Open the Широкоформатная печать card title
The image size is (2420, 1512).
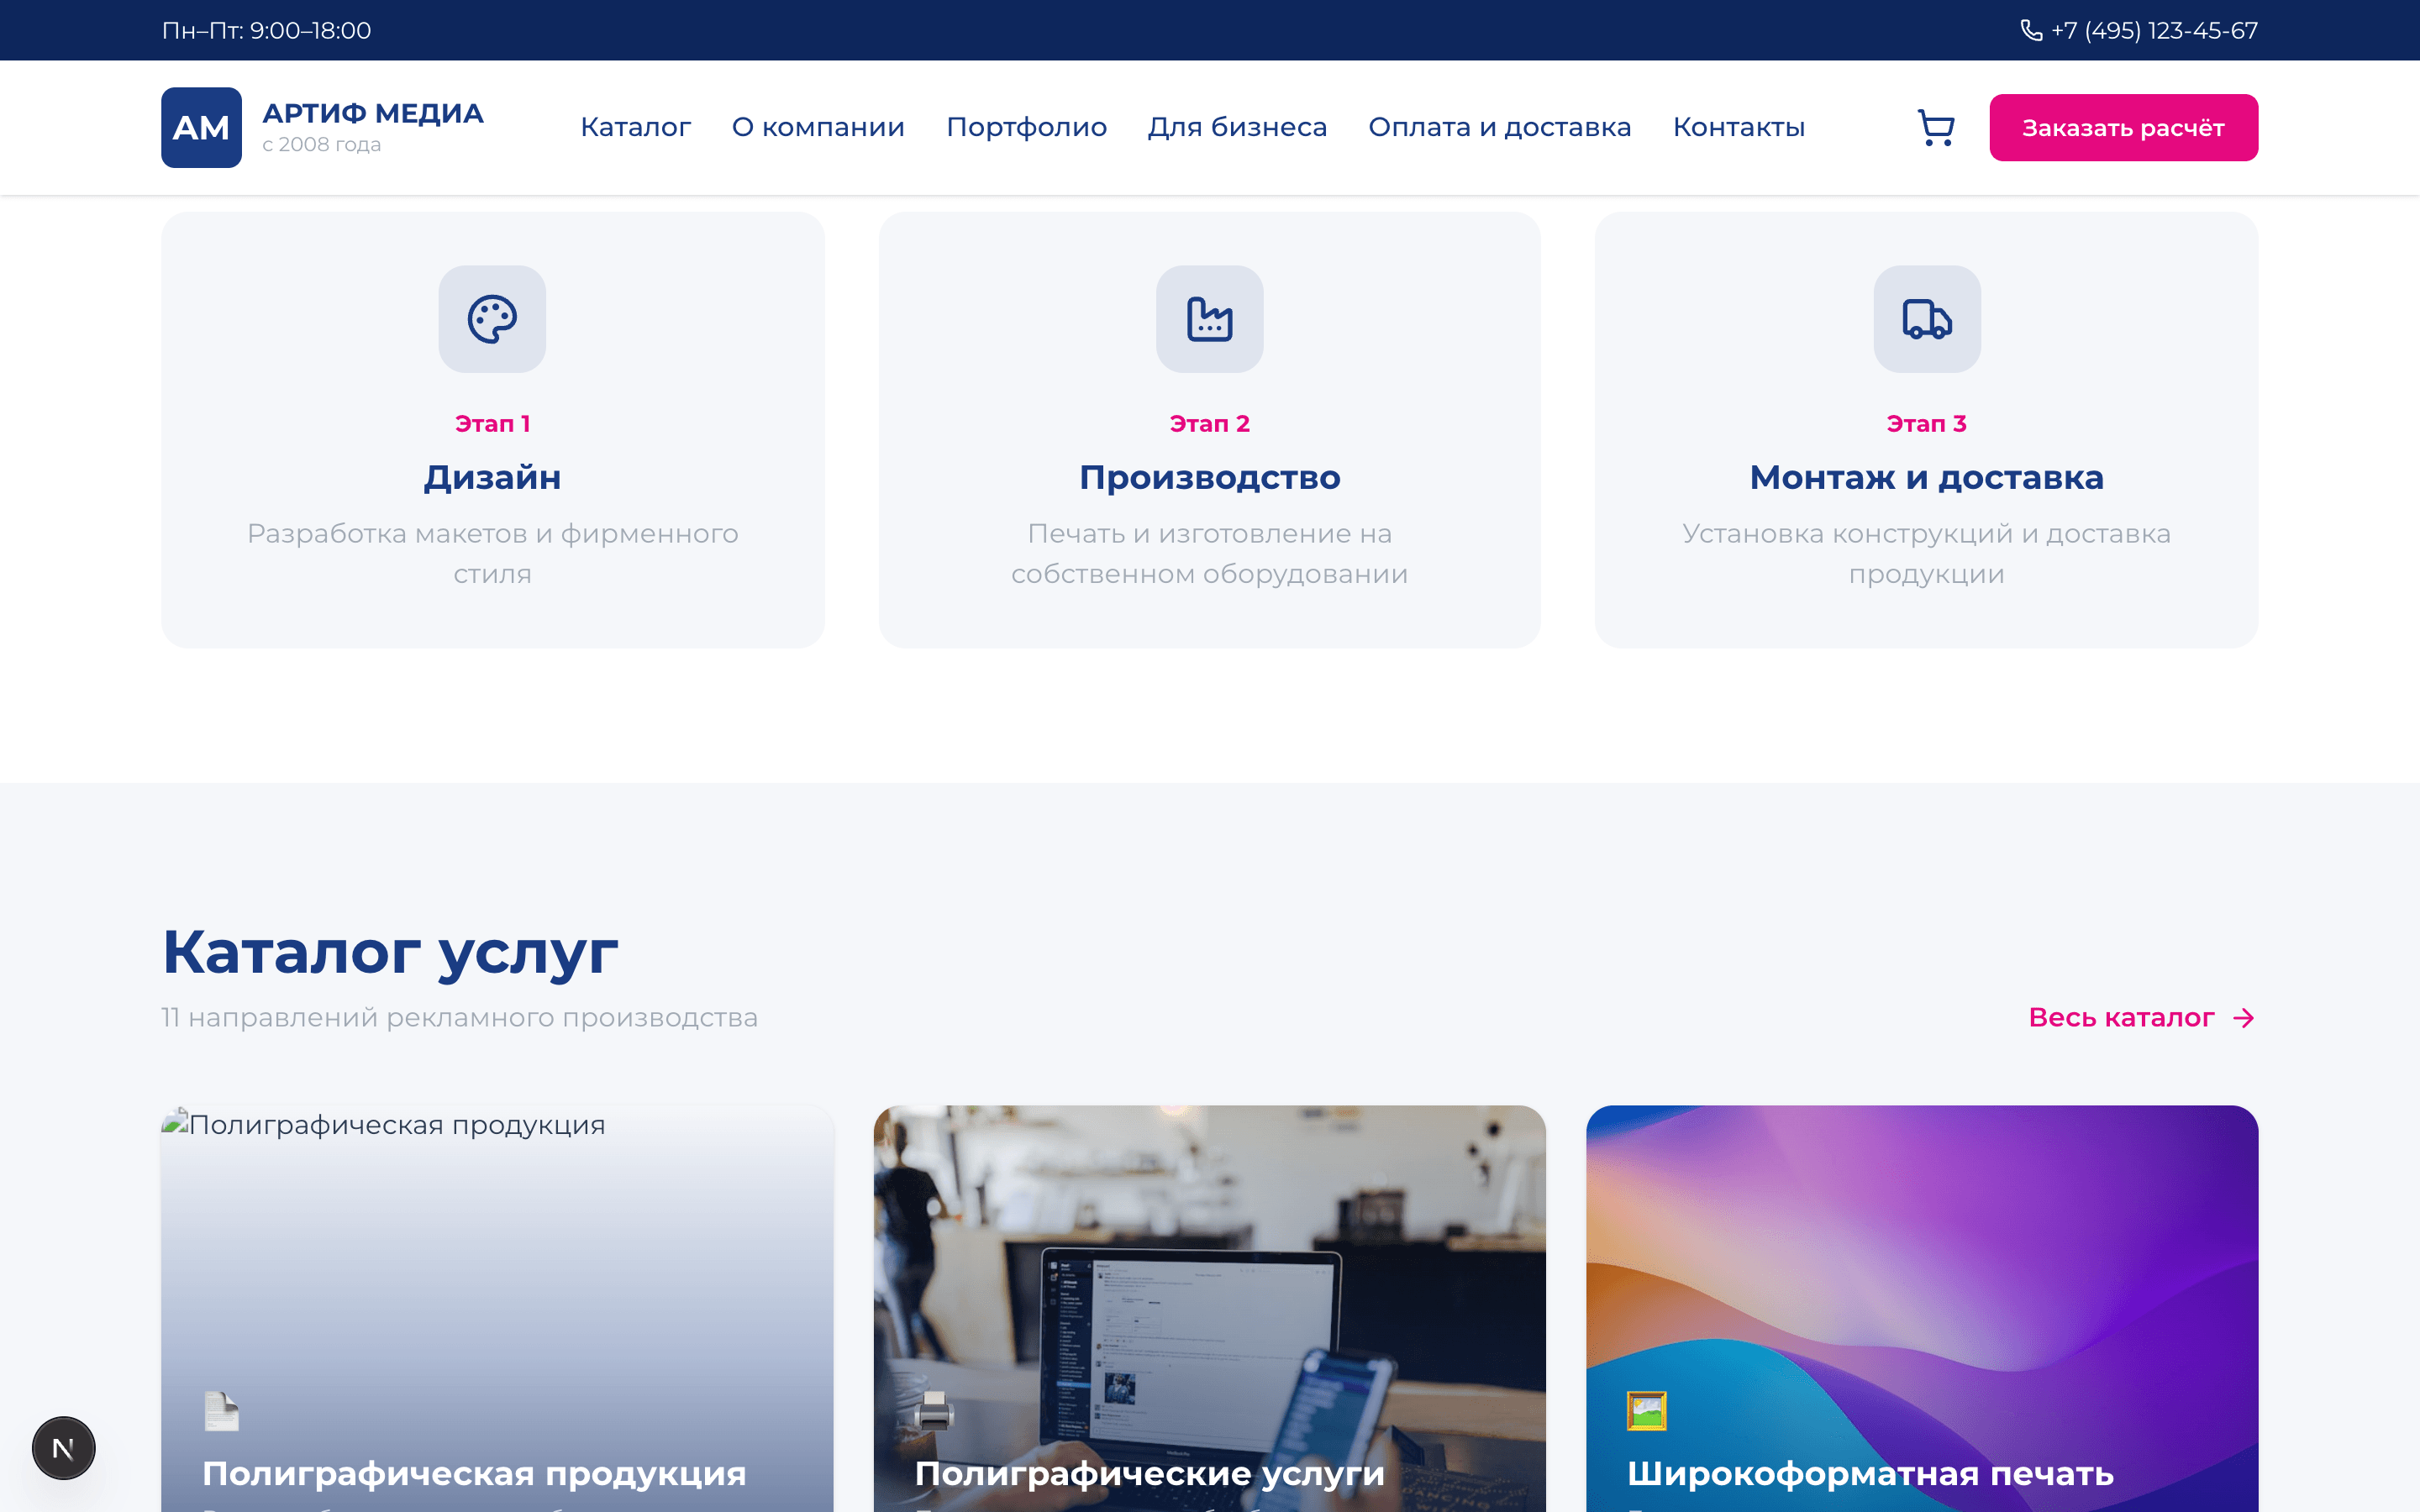coord(1870,1473)
